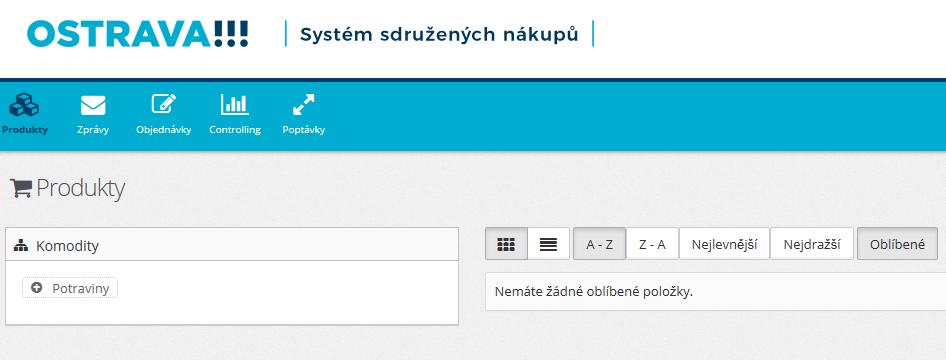The width and height of the screenshot is (946, 360).
Task: Switch to grid view icon
Action: (x=506, y=244)
